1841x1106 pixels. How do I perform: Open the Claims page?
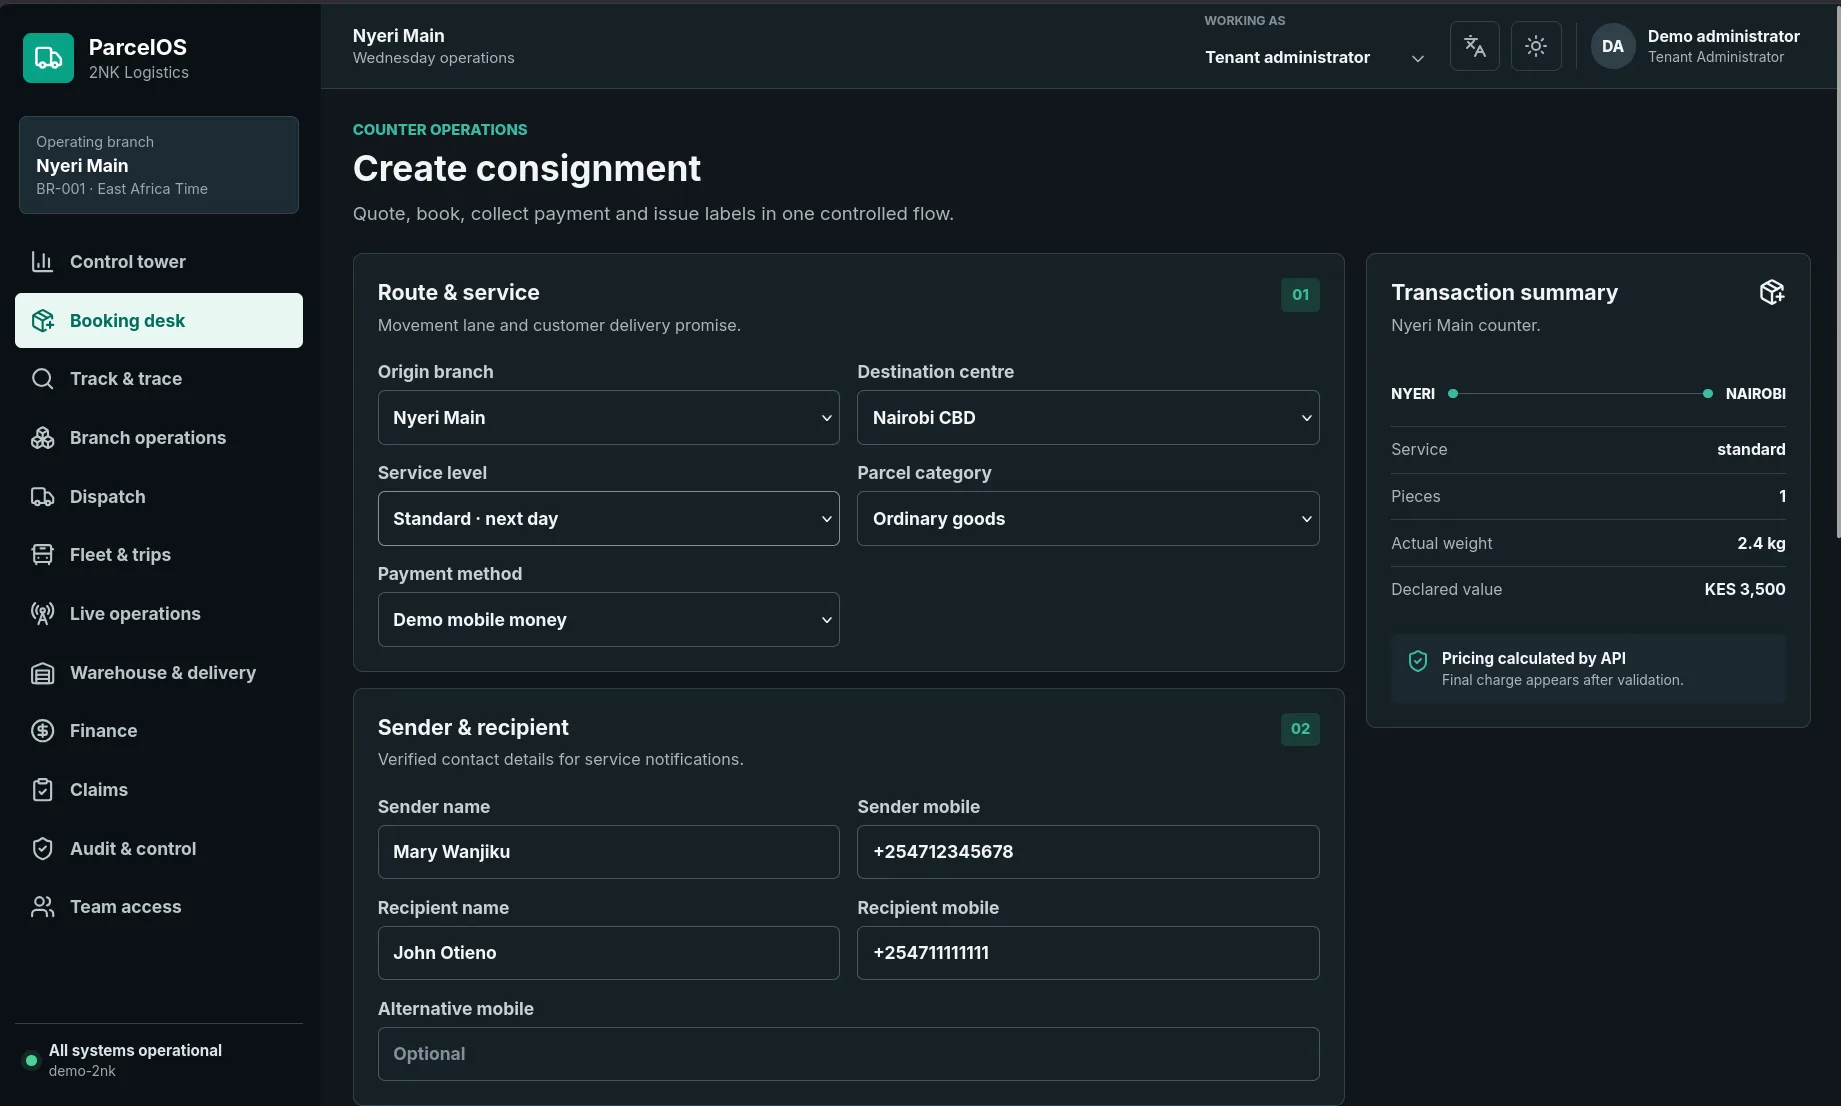159,790
